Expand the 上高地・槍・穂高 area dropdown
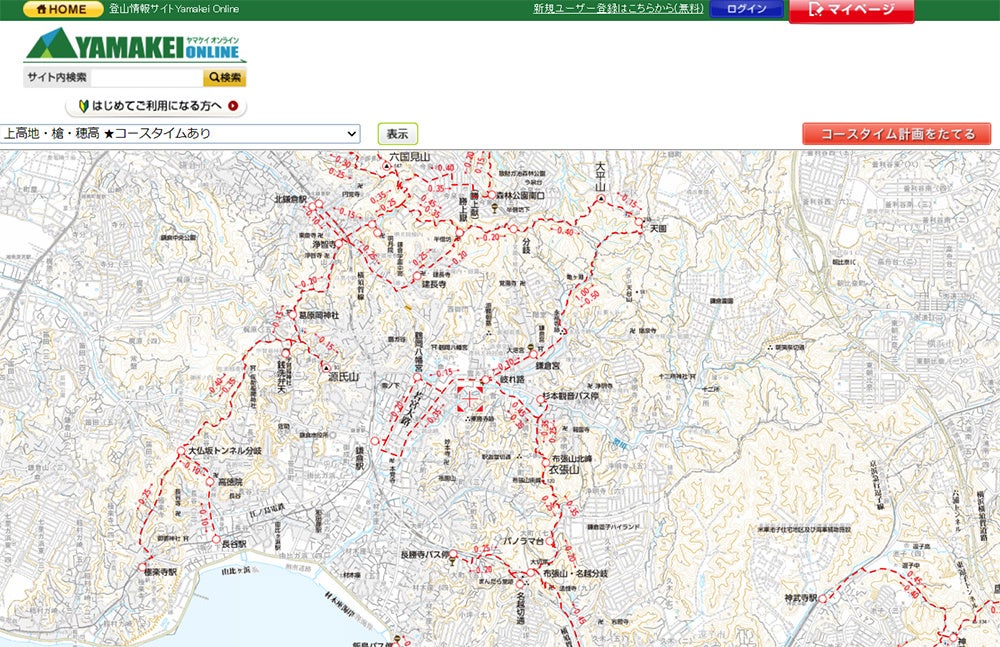The height and width of the screenshot is (647, 1000). [180, 133]
